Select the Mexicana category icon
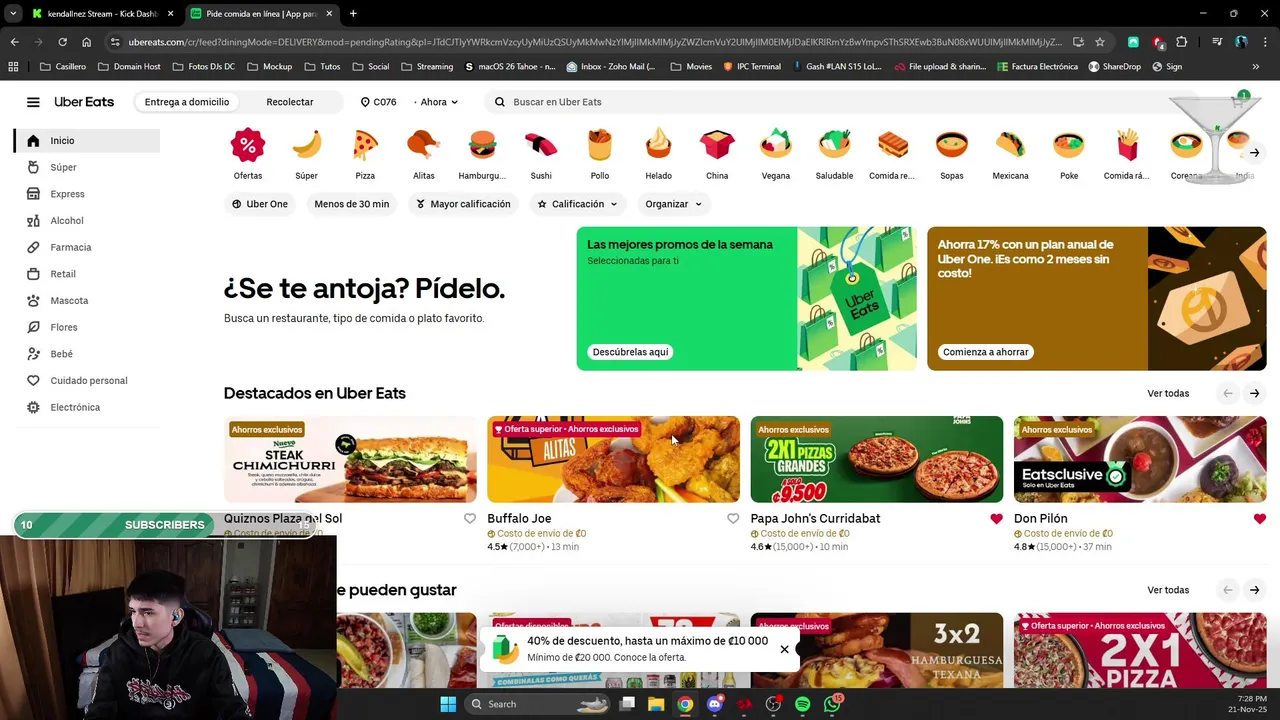Image resolution: width=1280 pixels, height=720 pixels. pos(1010,146)
